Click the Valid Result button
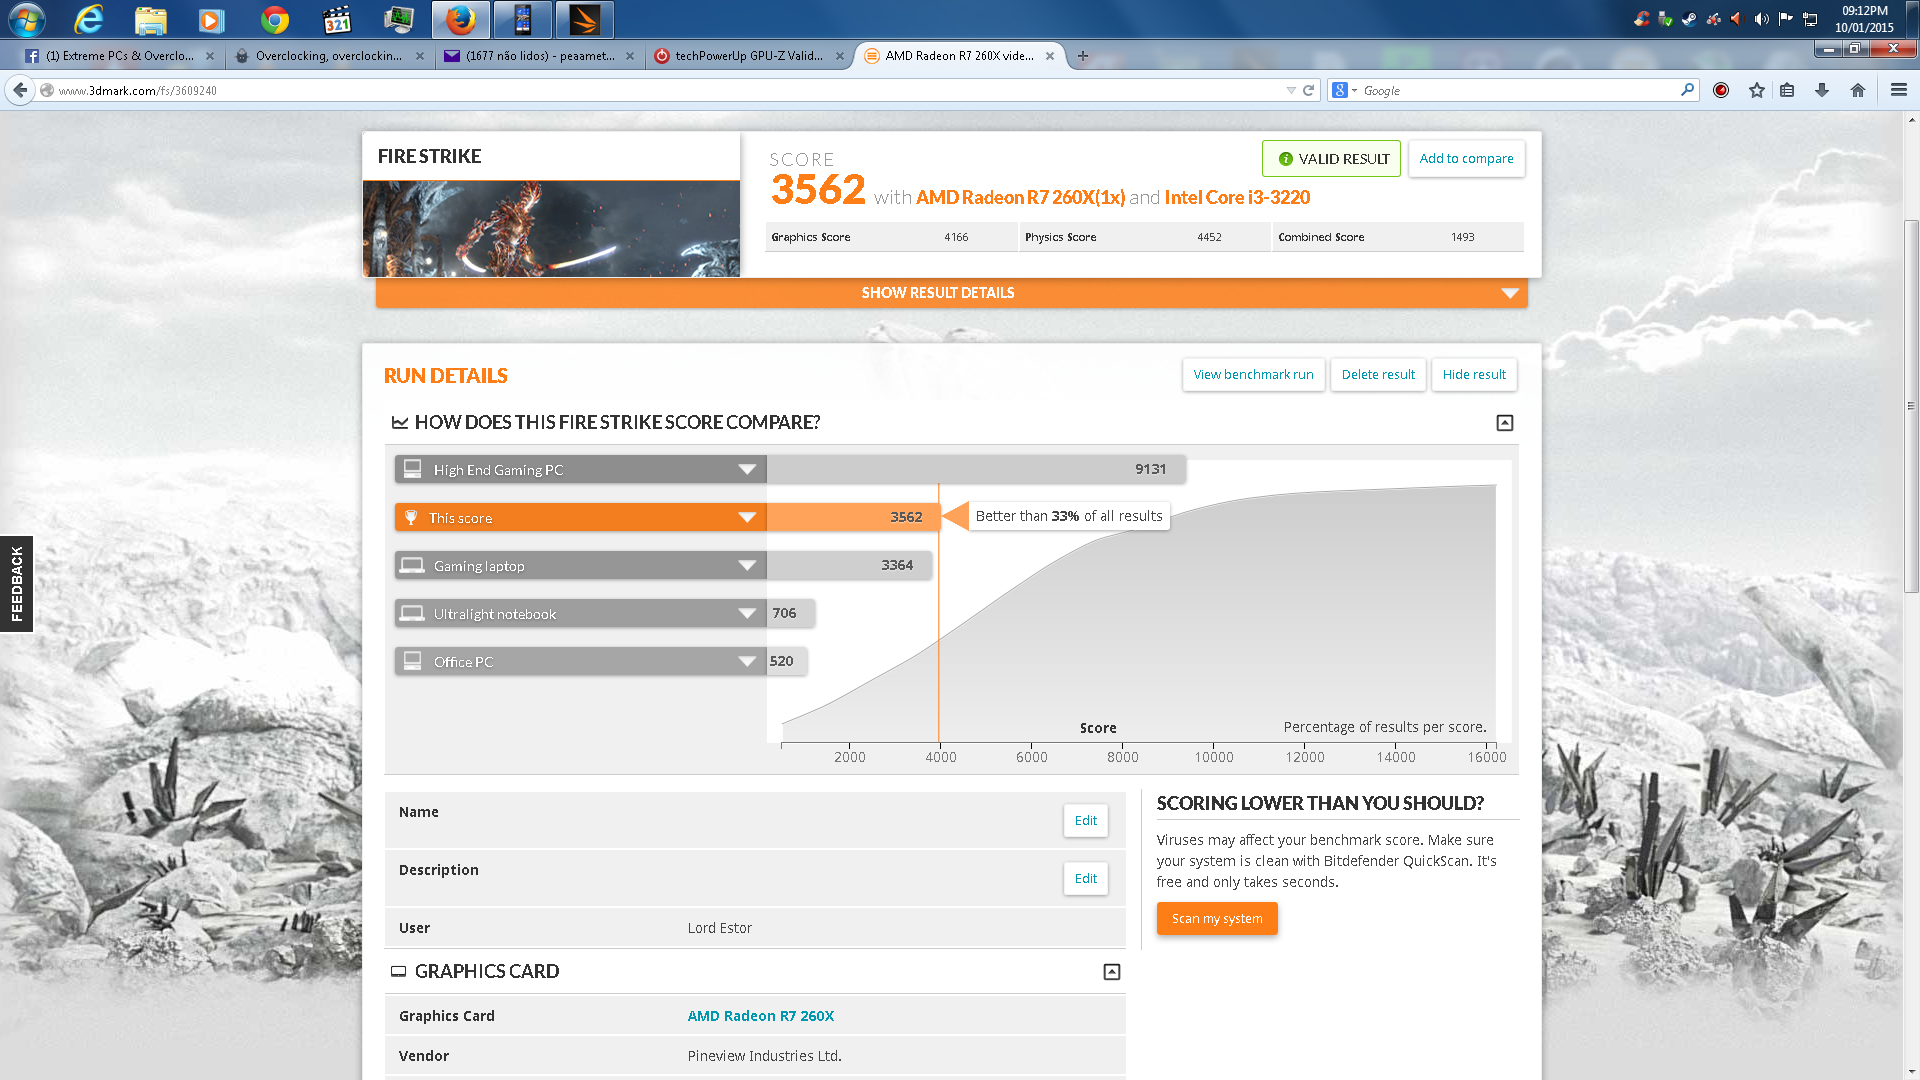The width and height of the screenshot is (1920, 1080). (1332, 159)
